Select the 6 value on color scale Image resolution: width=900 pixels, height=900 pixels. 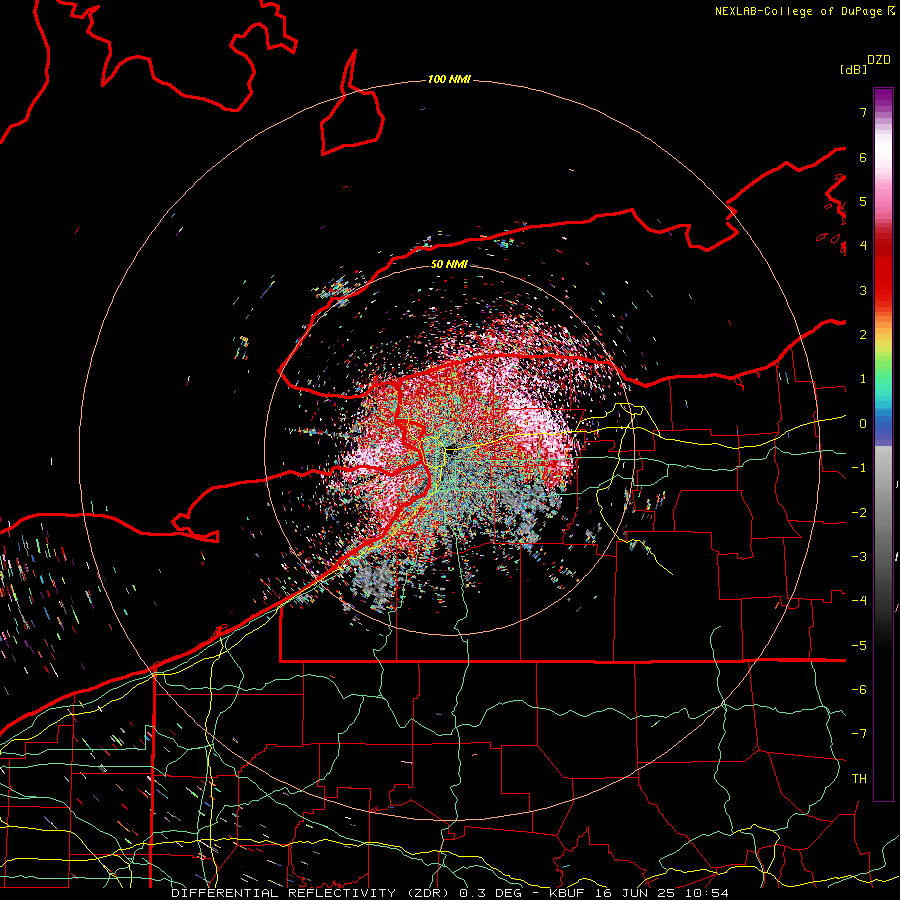click(863, 157)
